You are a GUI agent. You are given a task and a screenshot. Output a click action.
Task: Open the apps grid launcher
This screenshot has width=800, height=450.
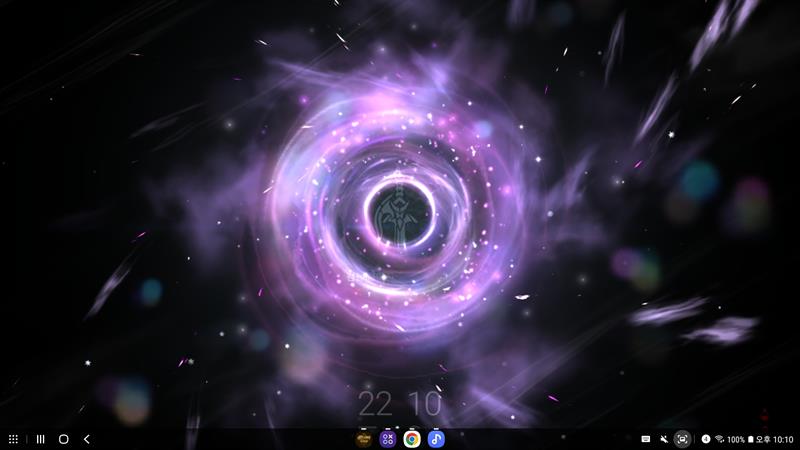[13, 439]
